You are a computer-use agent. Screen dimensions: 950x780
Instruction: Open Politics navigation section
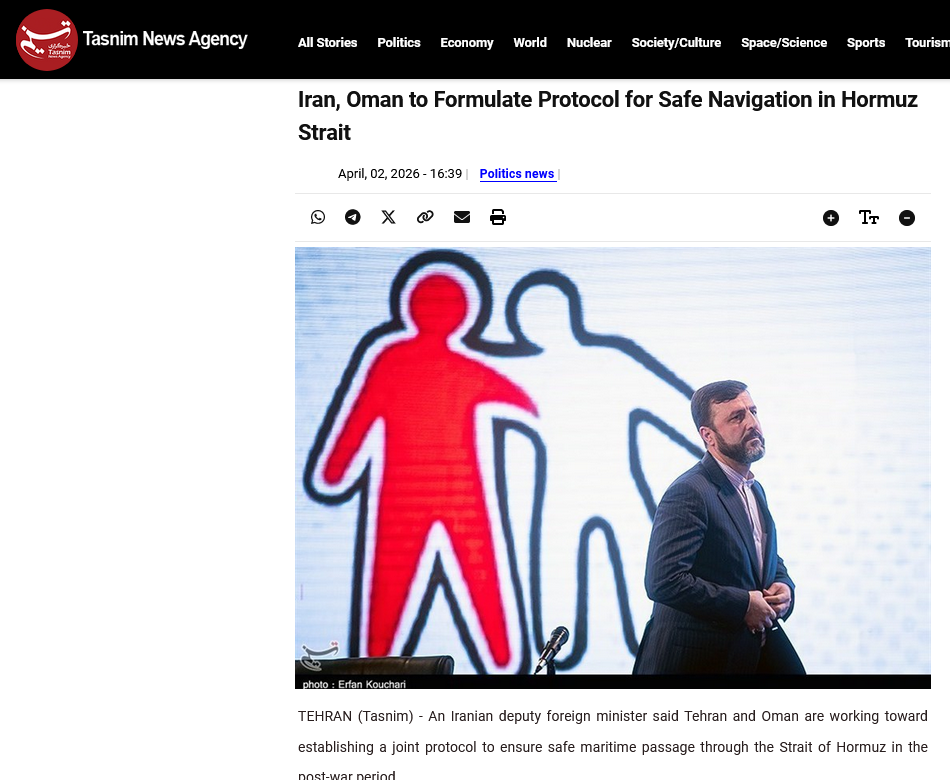[x=399, y=42]
